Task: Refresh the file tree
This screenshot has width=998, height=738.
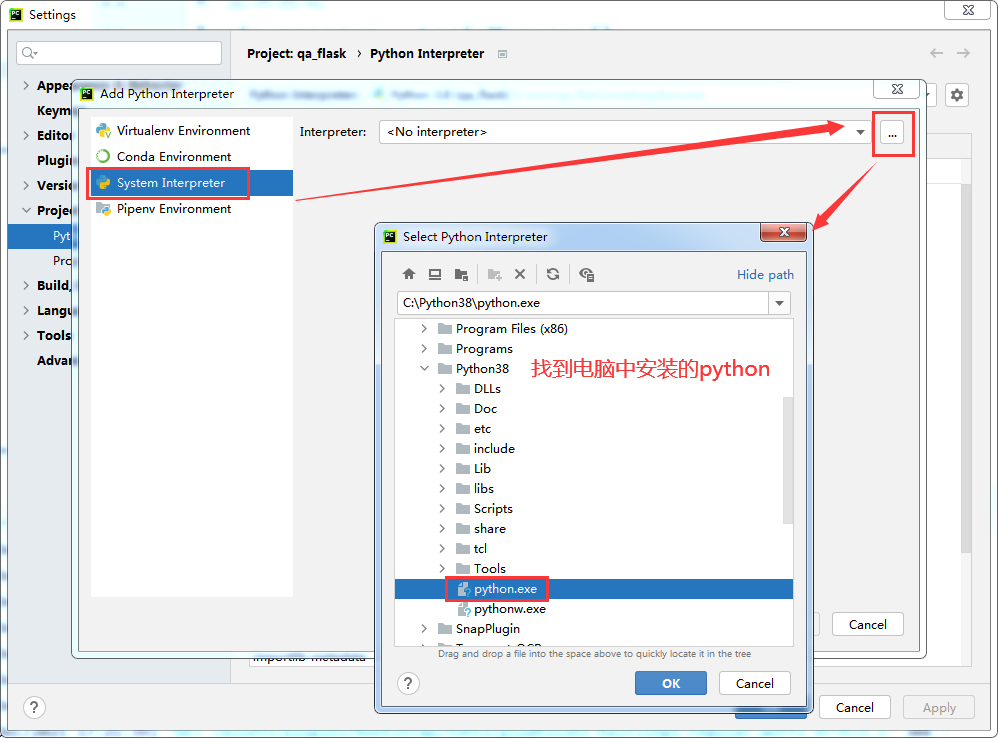Action: (553, 274)
